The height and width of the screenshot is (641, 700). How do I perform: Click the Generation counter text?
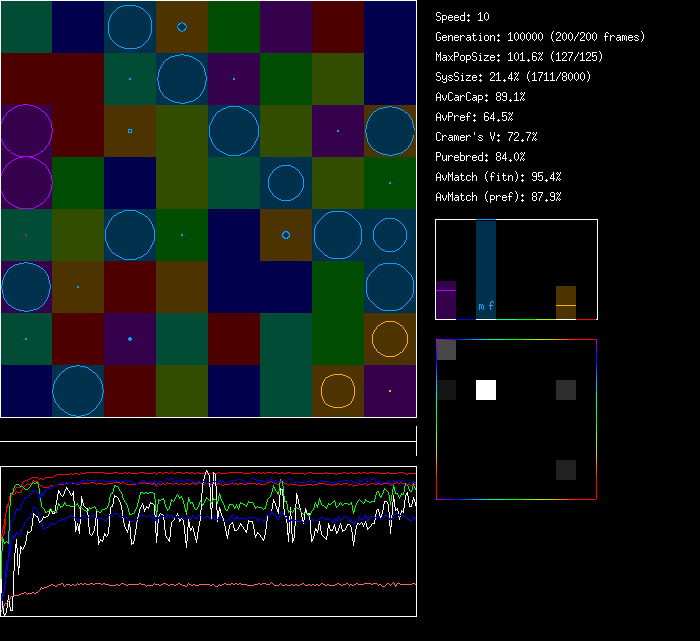[540, 37]
